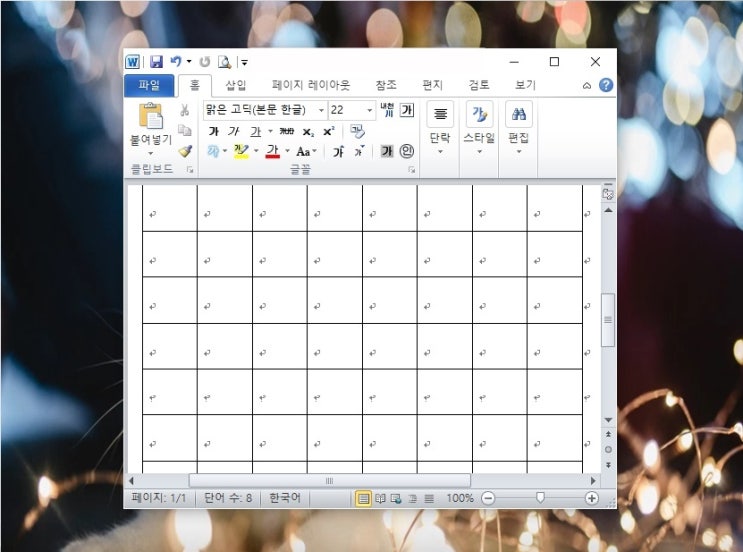Image resolution: width=743 pixels, height=552 pixels.
Task: Toggle underline 가 formatting
Action: click(x=255, y=131)
